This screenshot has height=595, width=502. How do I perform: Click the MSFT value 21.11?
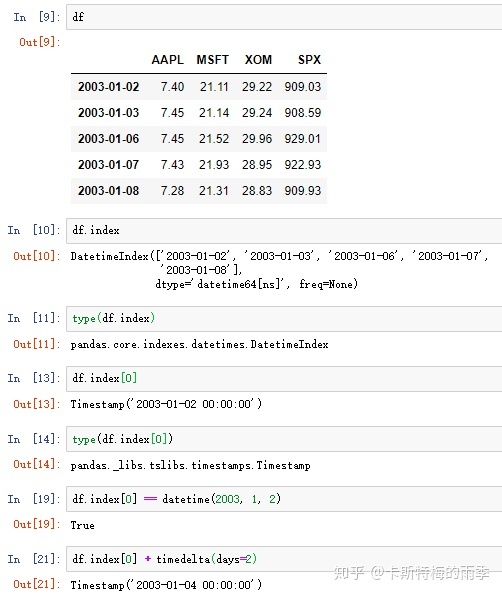[x=214, y=87]
